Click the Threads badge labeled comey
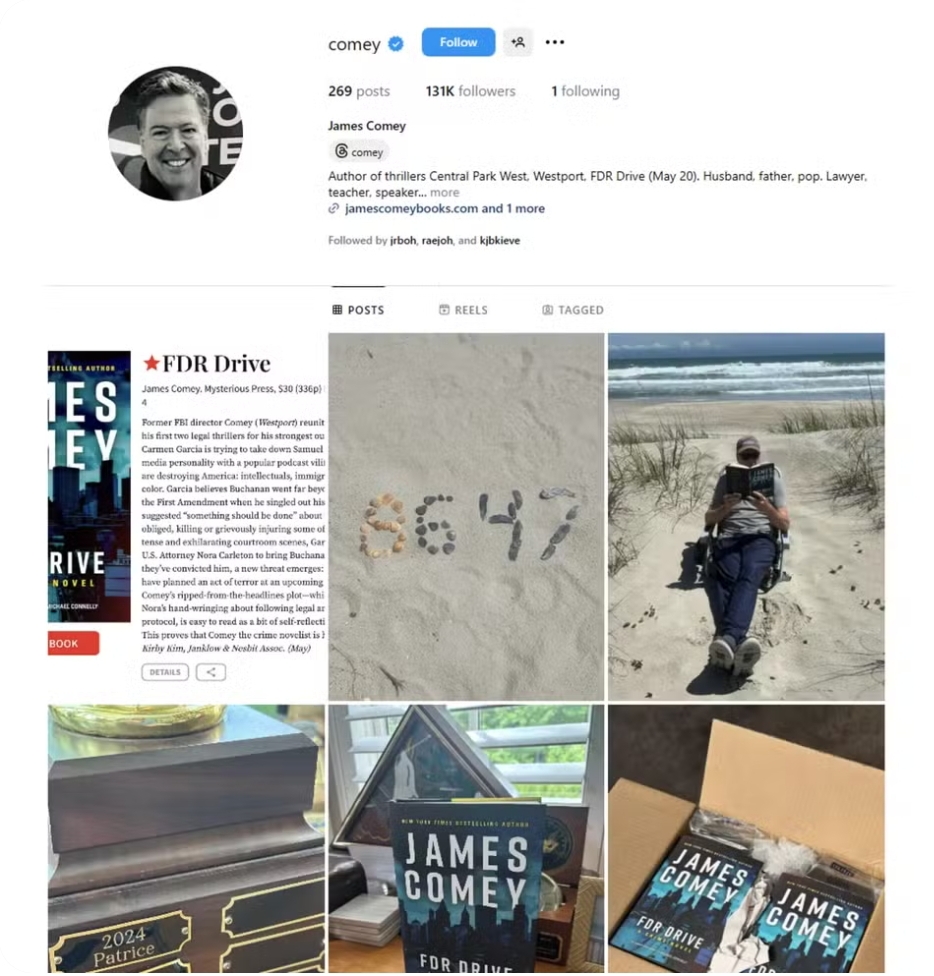The width and height of the screenshot is (934, 976). pos(358,152)
